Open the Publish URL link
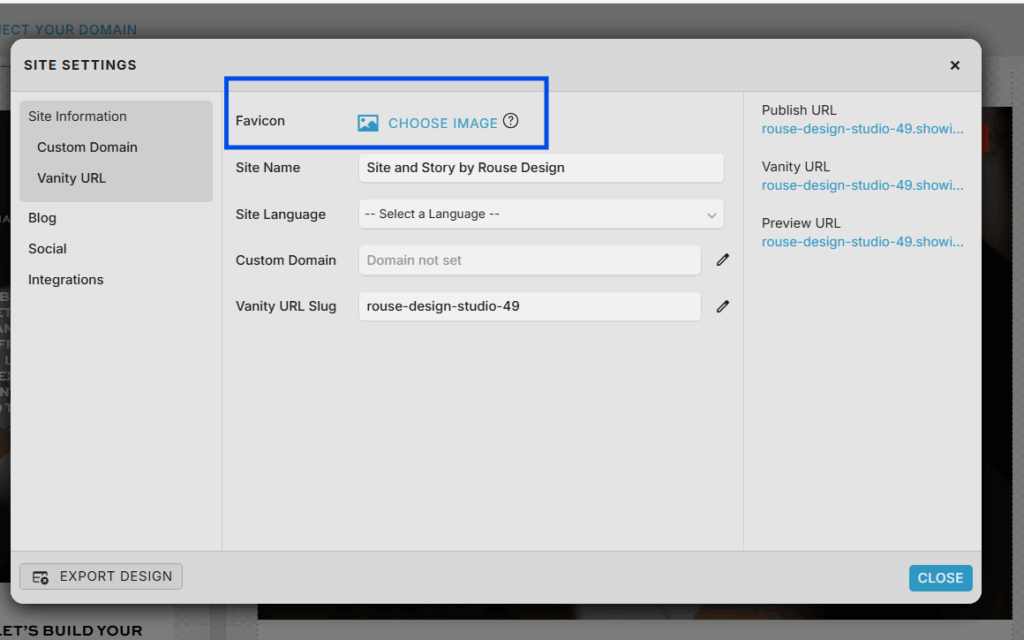The width and height of the screenshot is (1024, 640). coord(862,129)
